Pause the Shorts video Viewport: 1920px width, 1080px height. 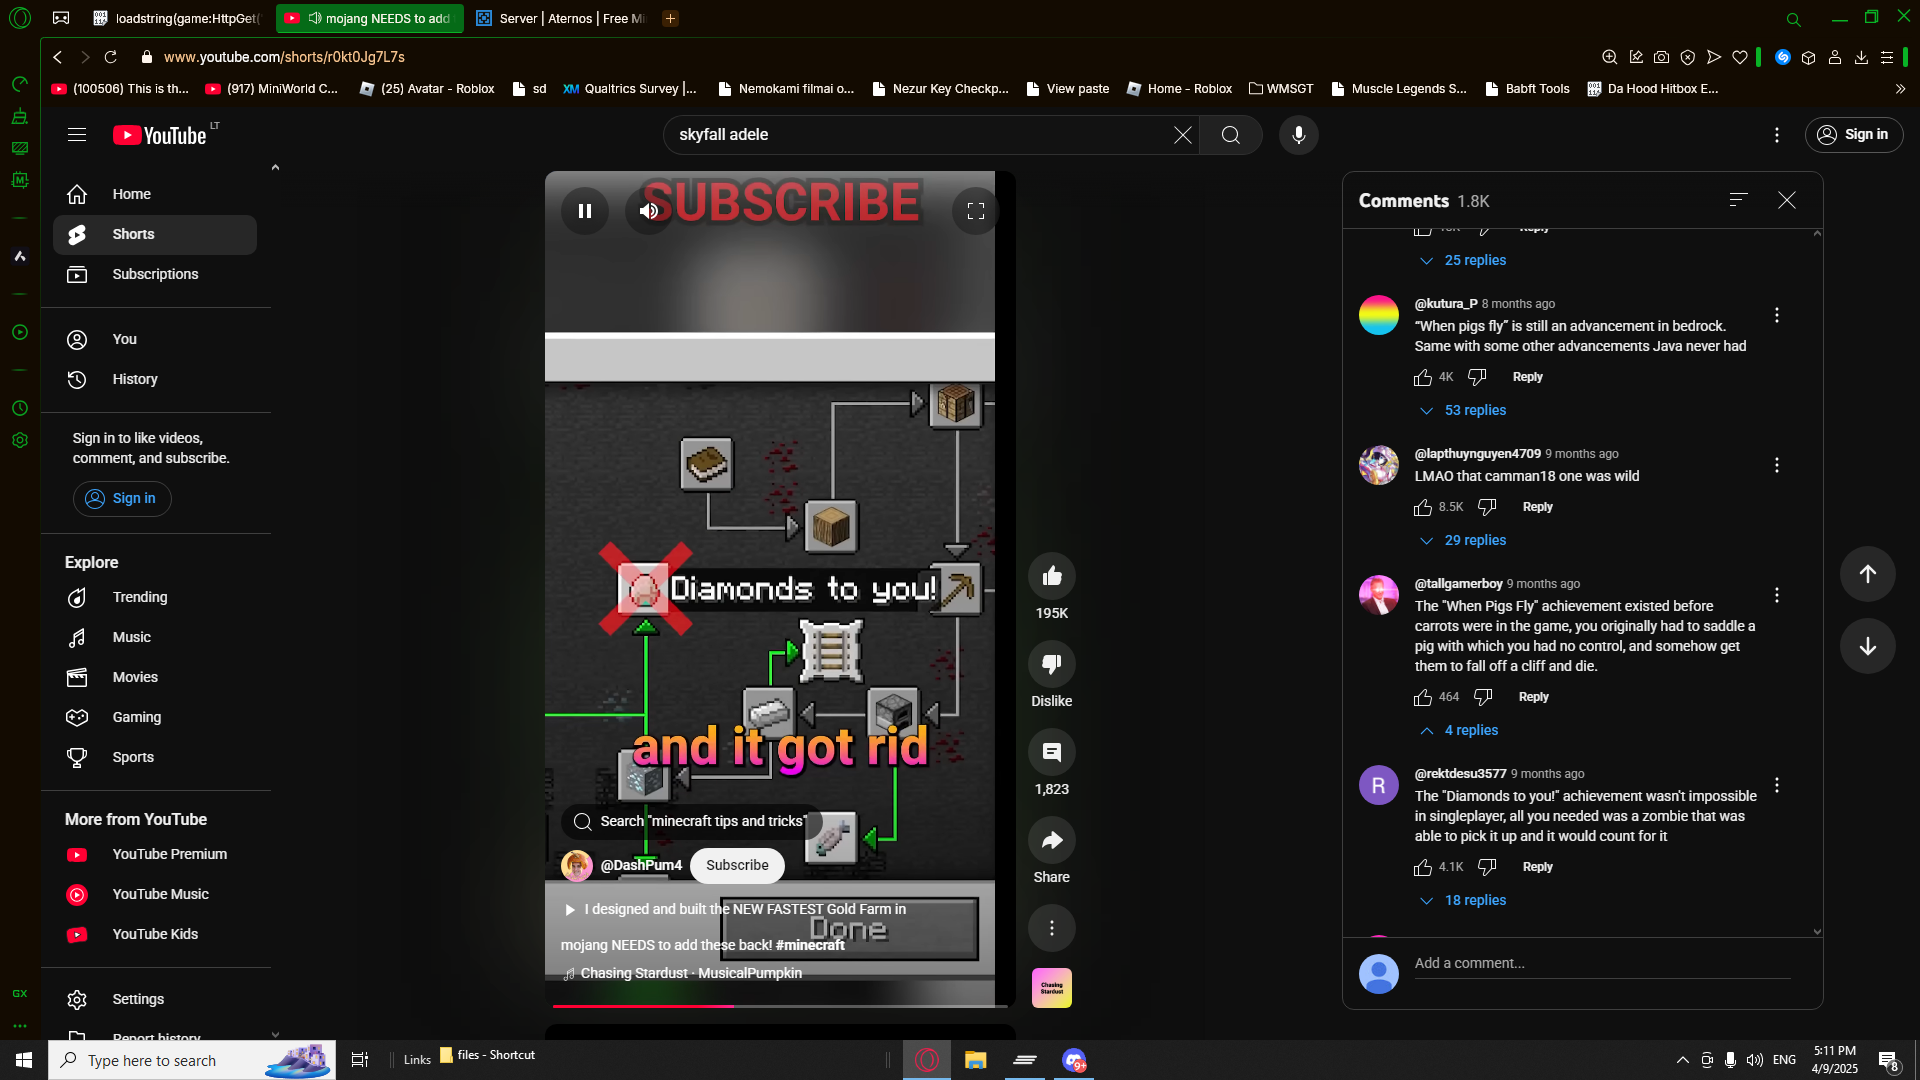tap(585, 211)
